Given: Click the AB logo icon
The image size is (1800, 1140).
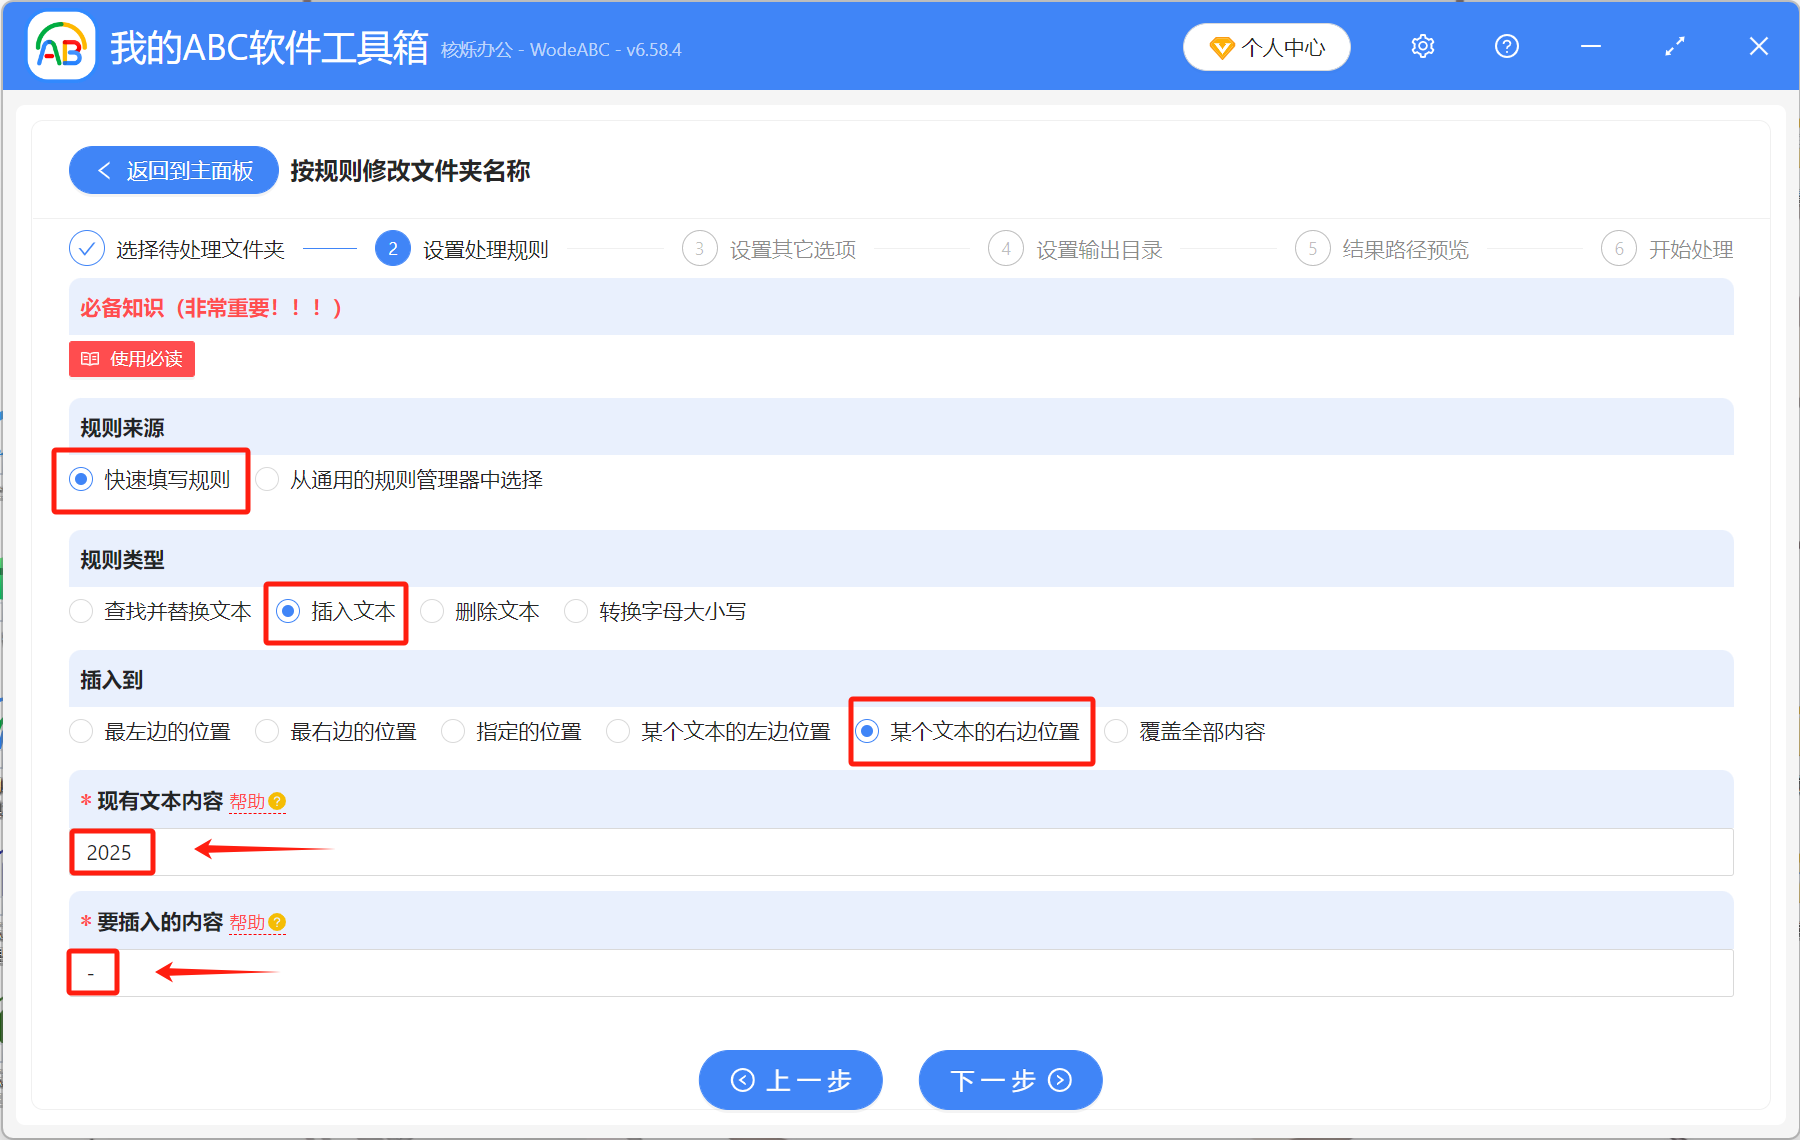Looking at the screenshot, I should [x=60, y=45].
